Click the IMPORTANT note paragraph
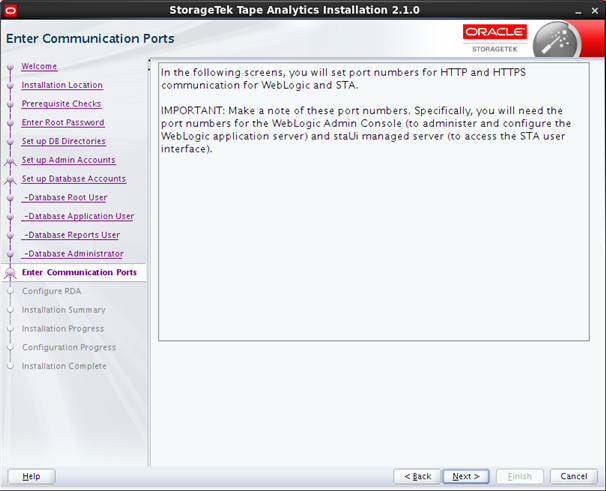The width and height of the screenshot is (606, 491). click(x=366, y=130)
